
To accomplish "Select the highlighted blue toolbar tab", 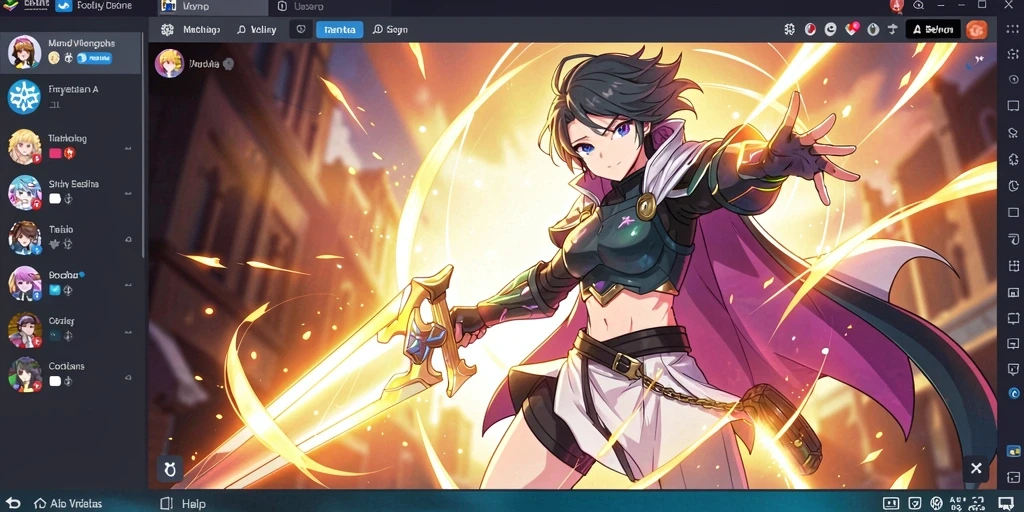I will (340, 29).
